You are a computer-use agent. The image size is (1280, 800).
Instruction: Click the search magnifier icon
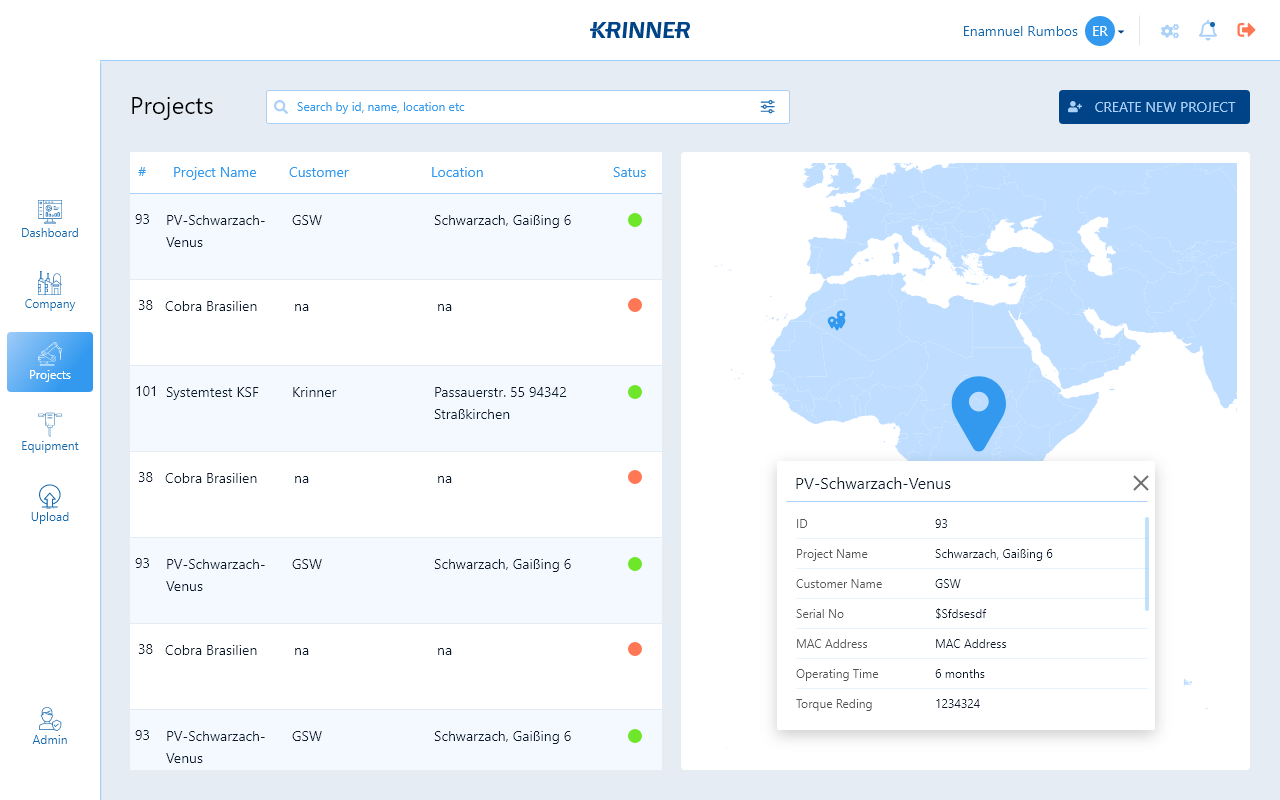(x=281, y=107)
